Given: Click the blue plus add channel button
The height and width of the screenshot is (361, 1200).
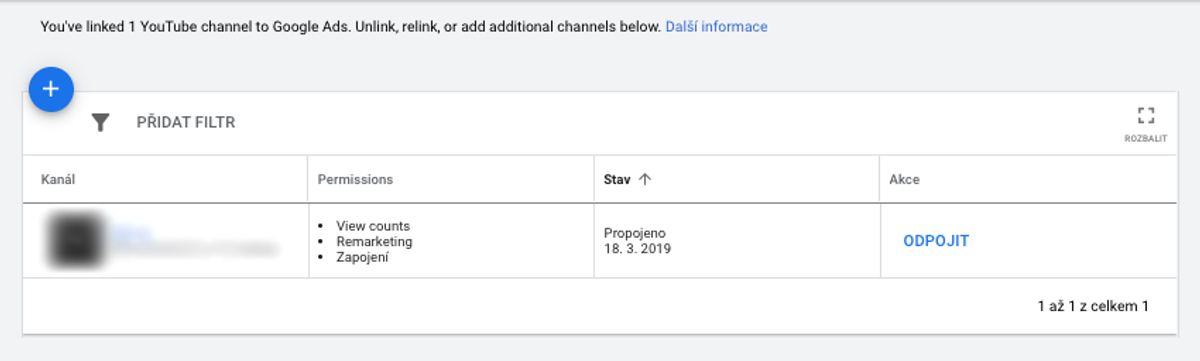Looking at the screenshot, I should [x=51, y=89].
